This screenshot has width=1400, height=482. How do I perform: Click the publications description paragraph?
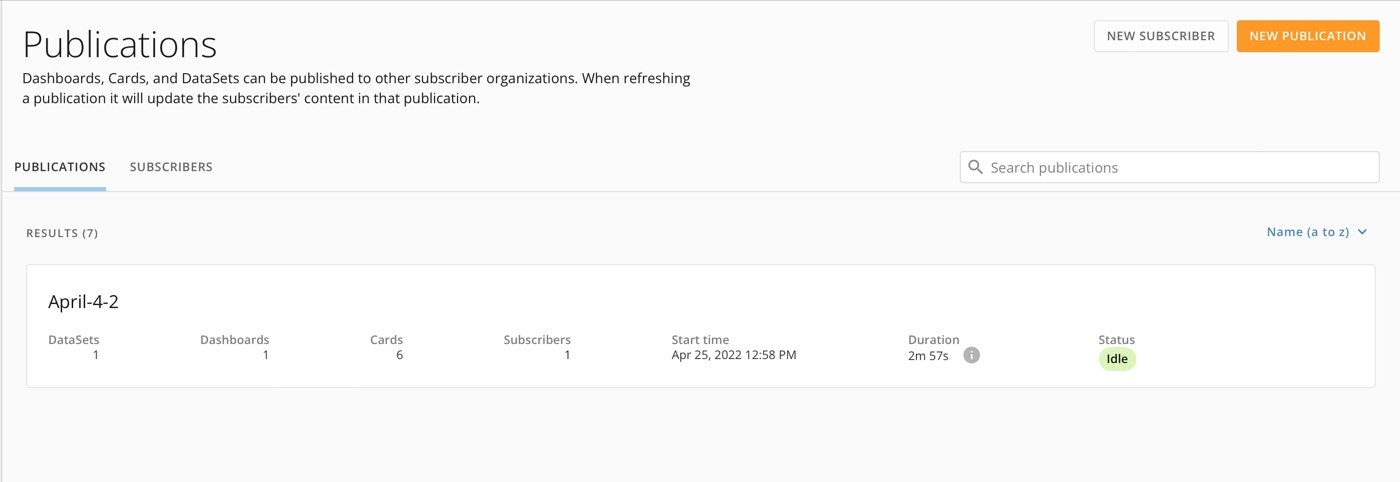pyautogui.click(x=356, y=88)
